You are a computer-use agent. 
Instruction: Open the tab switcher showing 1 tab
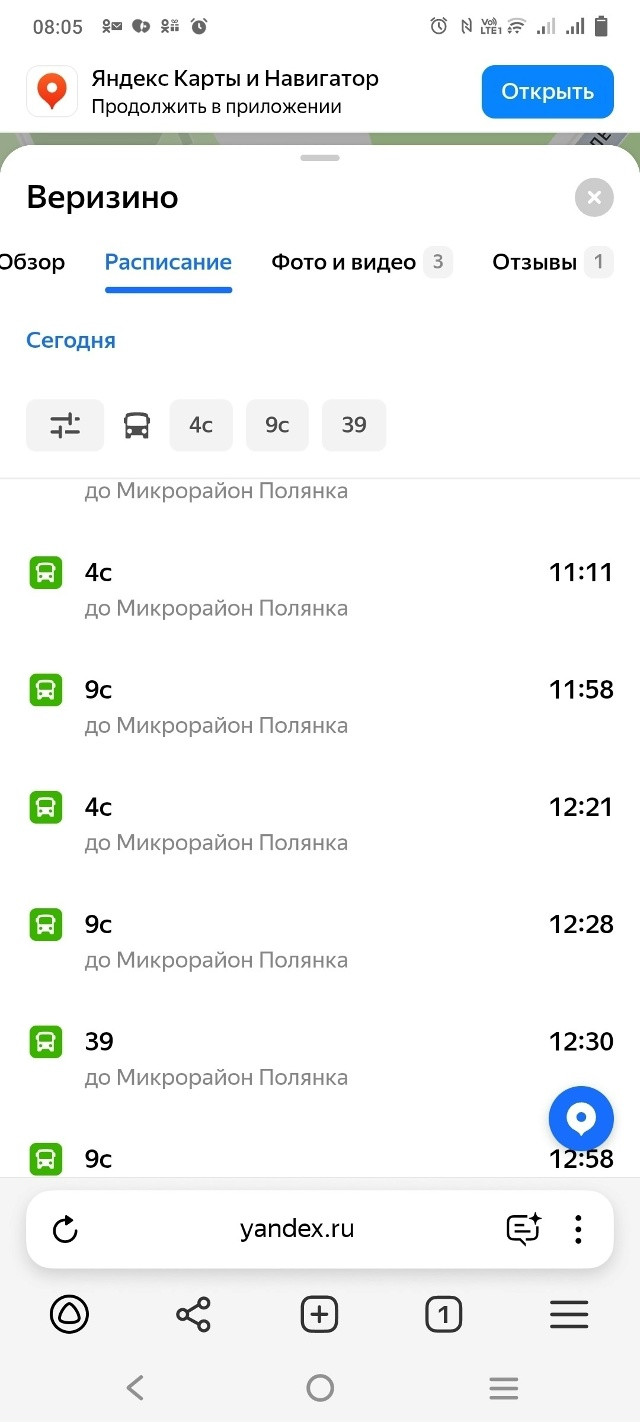(x=443, y=1314)
